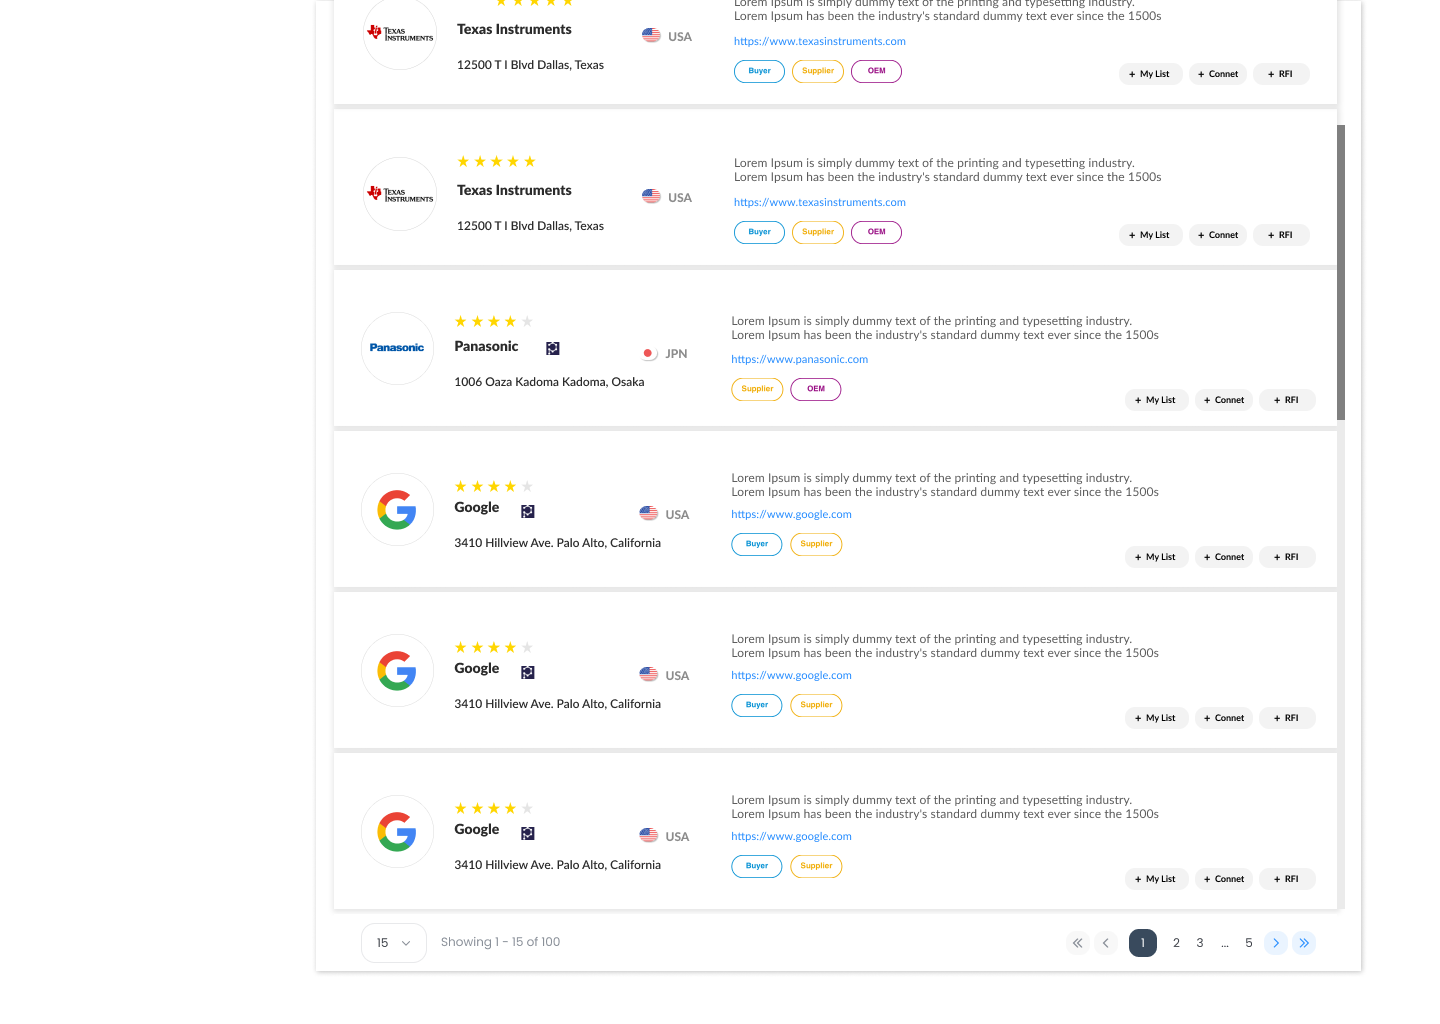Open the second Texas Instruments website link
Screen dimensions: 1440x1024
(x=819, y=202)
